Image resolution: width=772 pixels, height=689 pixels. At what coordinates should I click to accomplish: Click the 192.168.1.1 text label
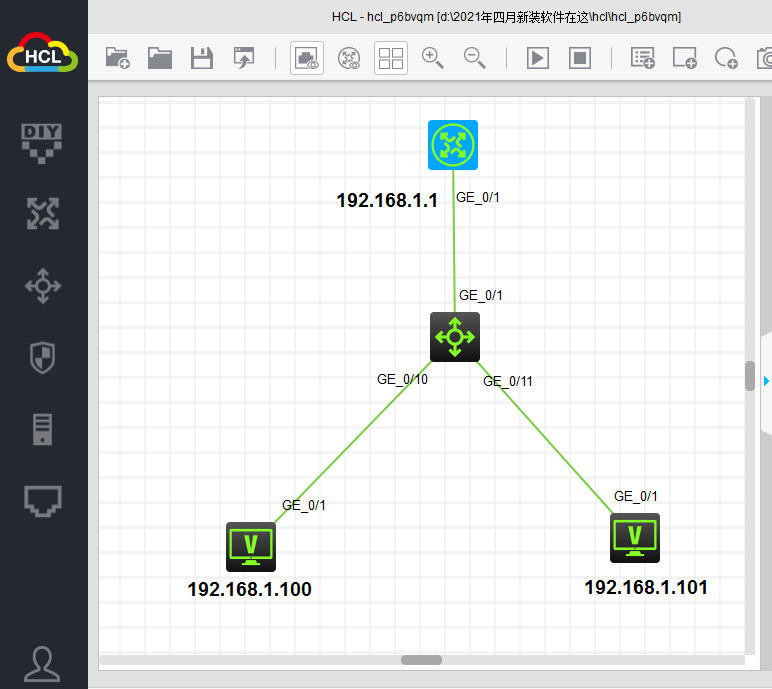387,200
